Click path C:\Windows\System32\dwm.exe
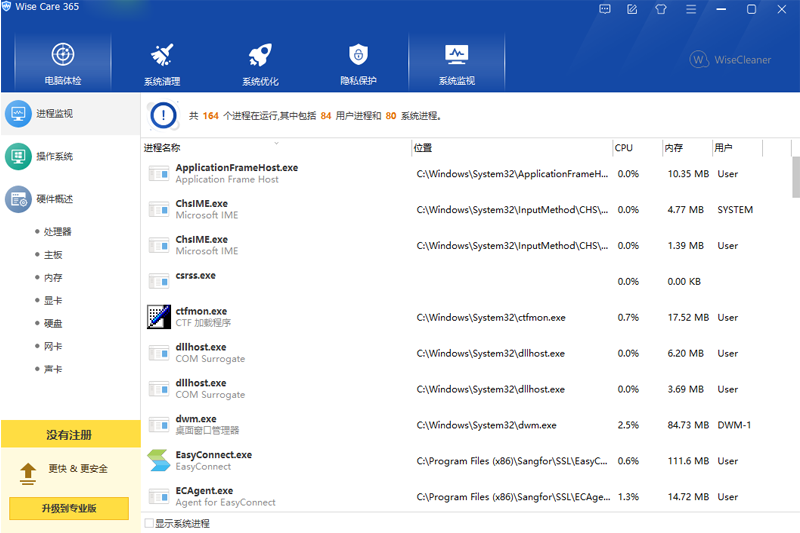 point(486,425)
